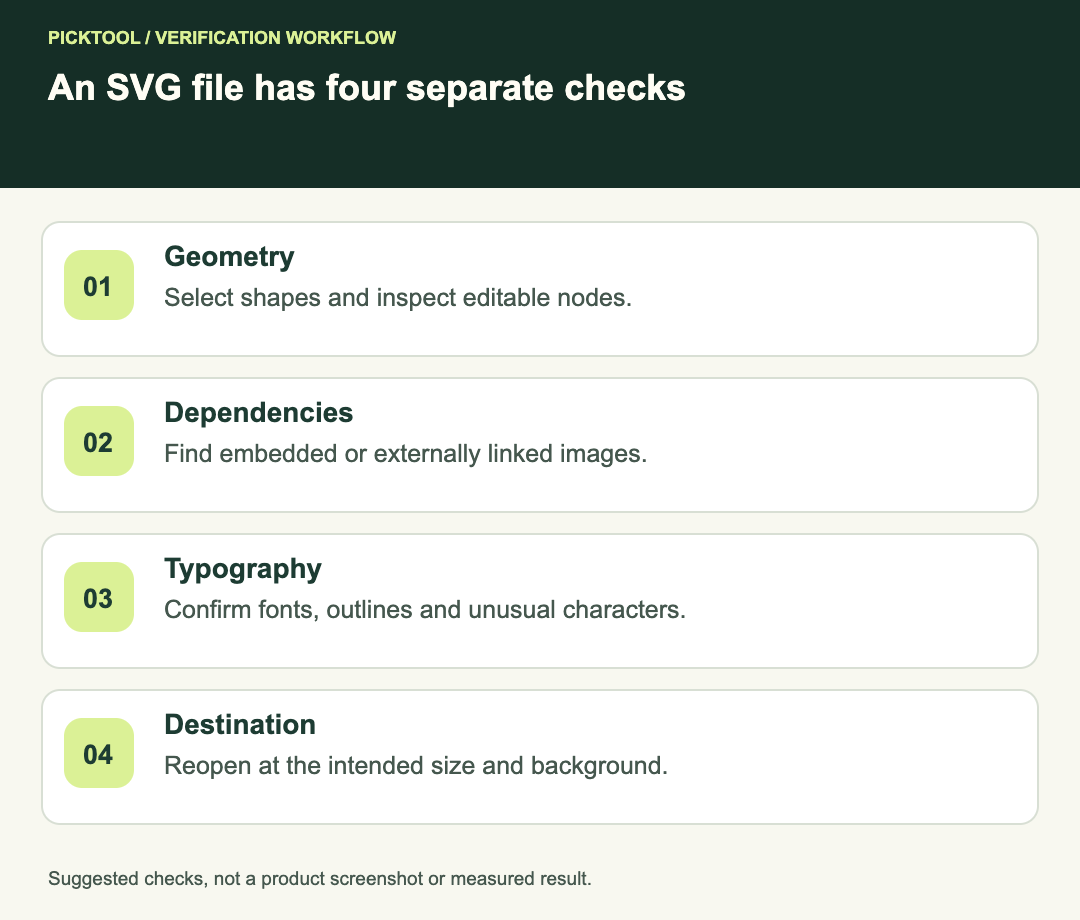Select the Destination heading

coord(240,725)
